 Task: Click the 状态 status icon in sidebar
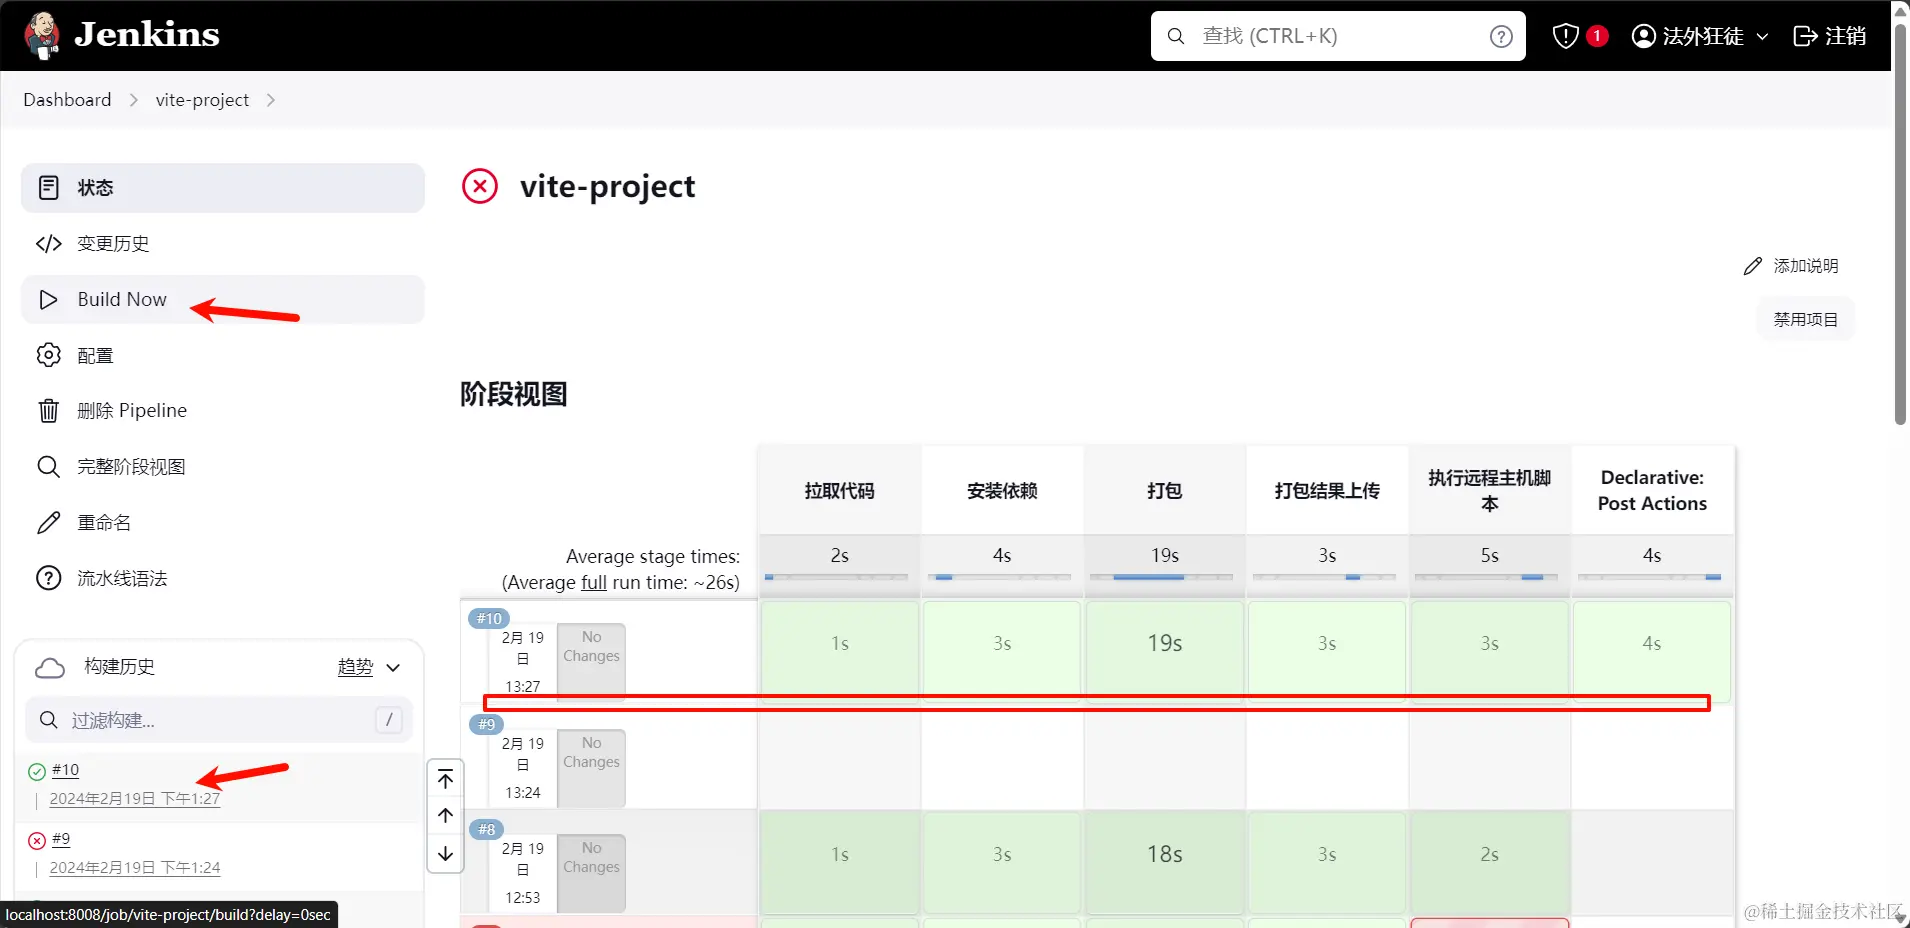[48, 187]
